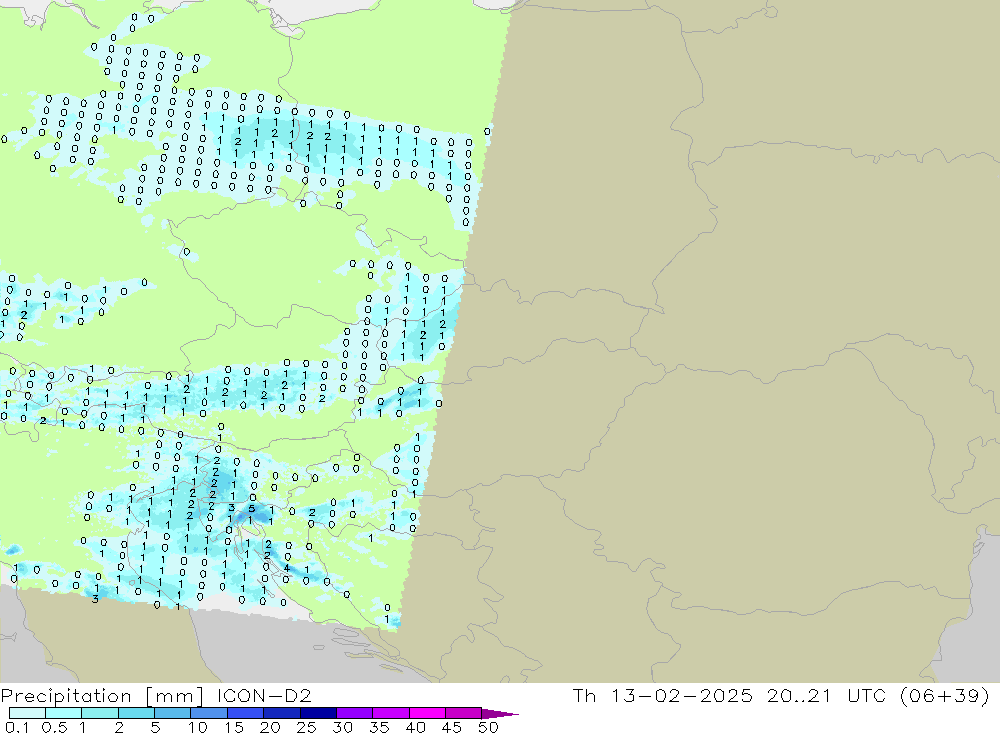1000x733 pixels.
Task: Pick the 15–20 mm blue legend swatch
Action: [245, 713]
